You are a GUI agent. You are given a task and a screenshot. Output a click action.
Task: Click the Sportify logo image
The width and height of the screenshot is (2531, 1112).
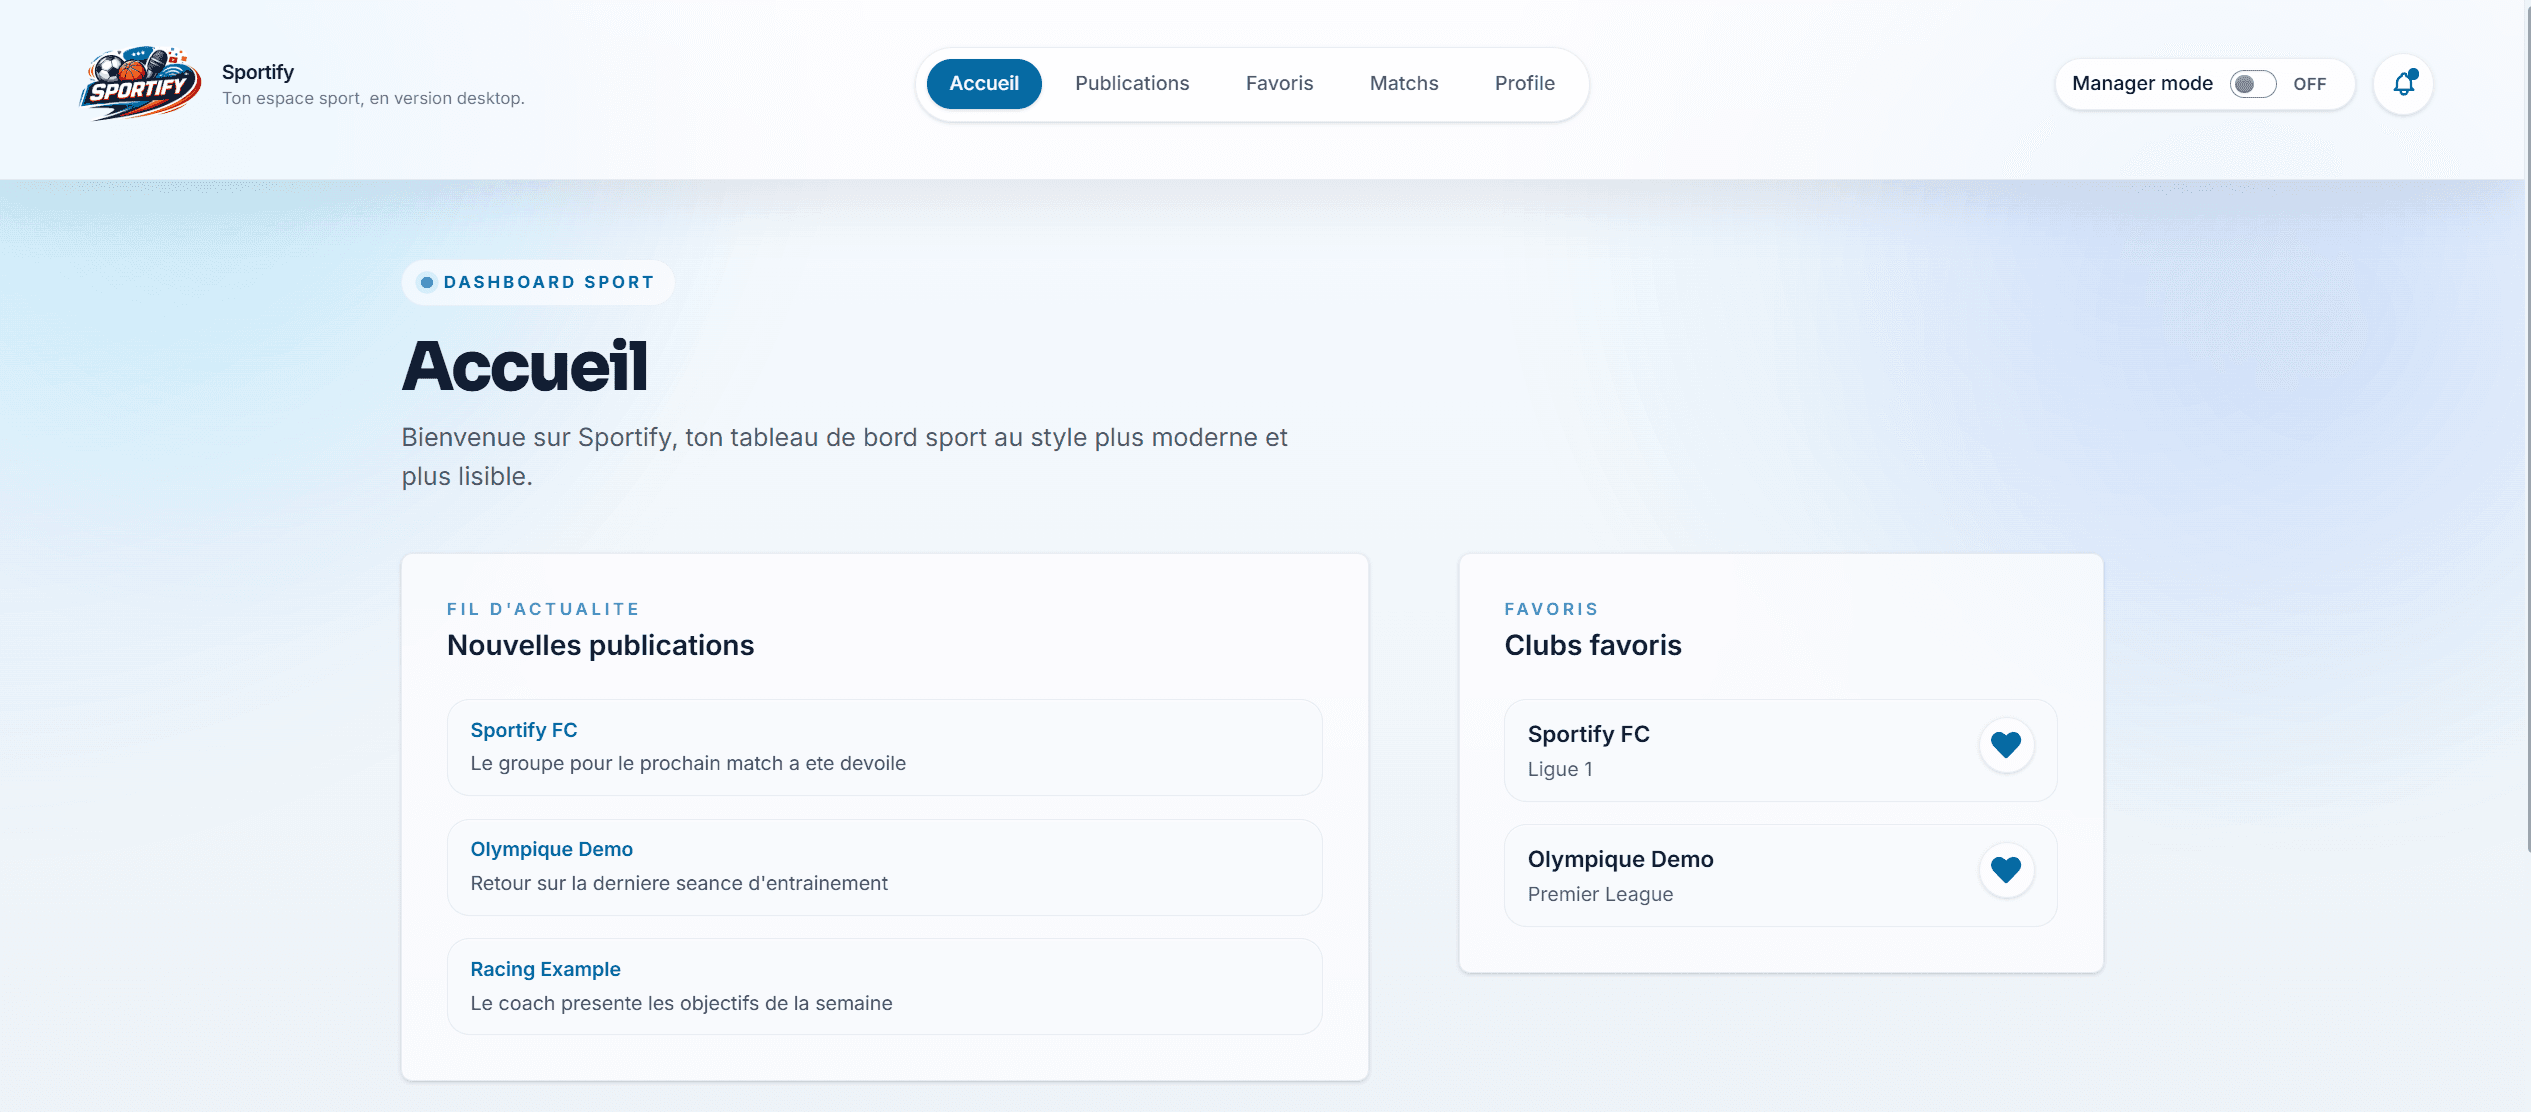tap(141, 84)
